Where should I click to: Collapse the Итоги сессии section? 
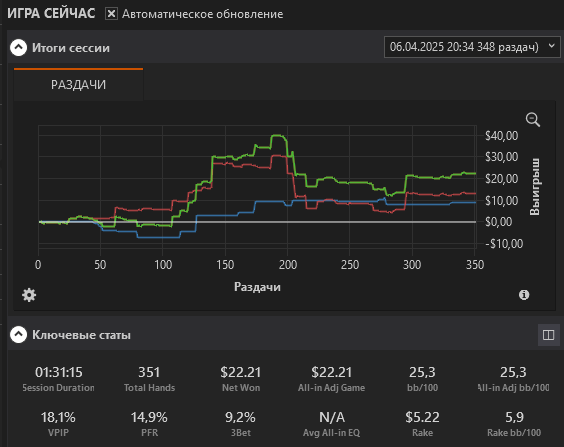tap(18, 47)
